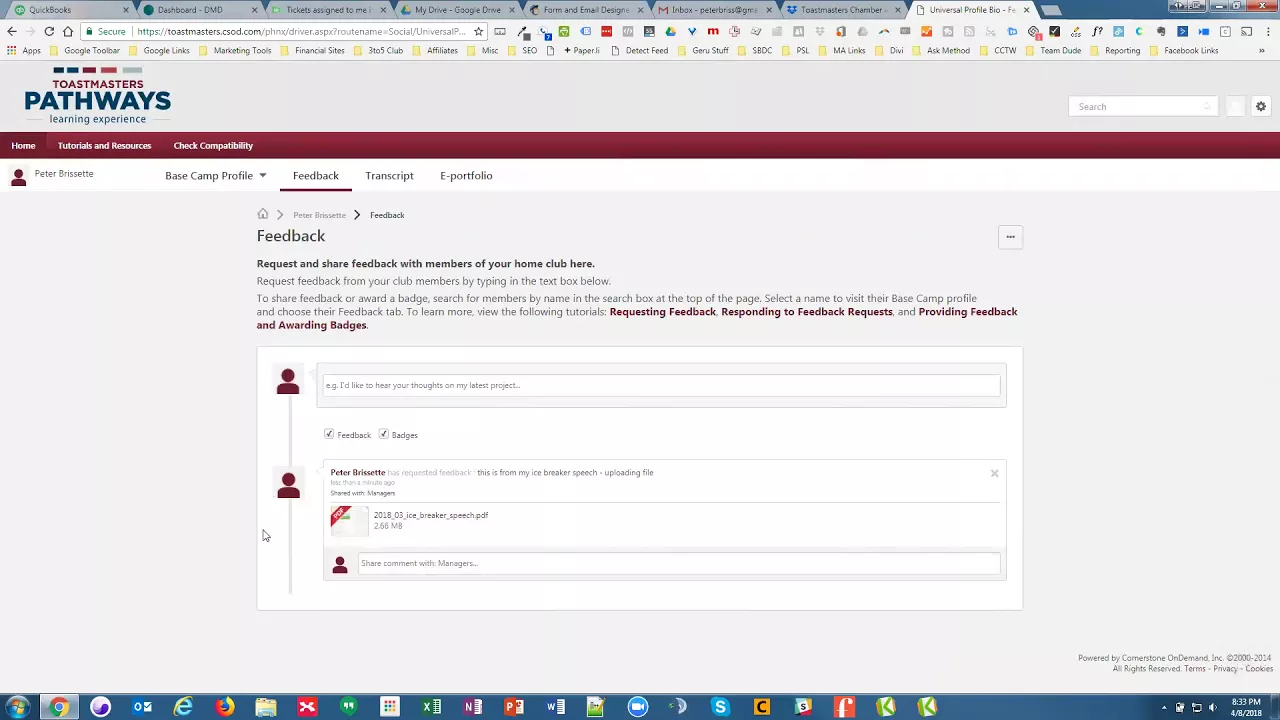Open the Privacy link in footer

(x=1225, y=668)
